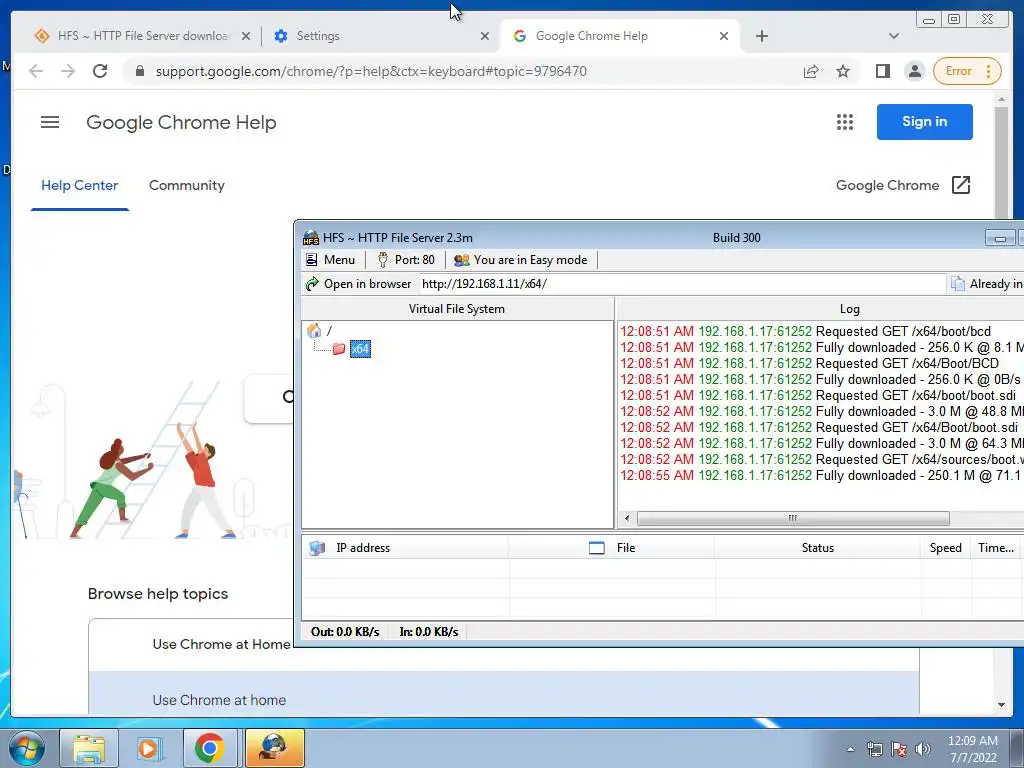The width and height of the screenshot is (1024, 768).
Task: Click the HFS URL field
Action: pos(682,284)
